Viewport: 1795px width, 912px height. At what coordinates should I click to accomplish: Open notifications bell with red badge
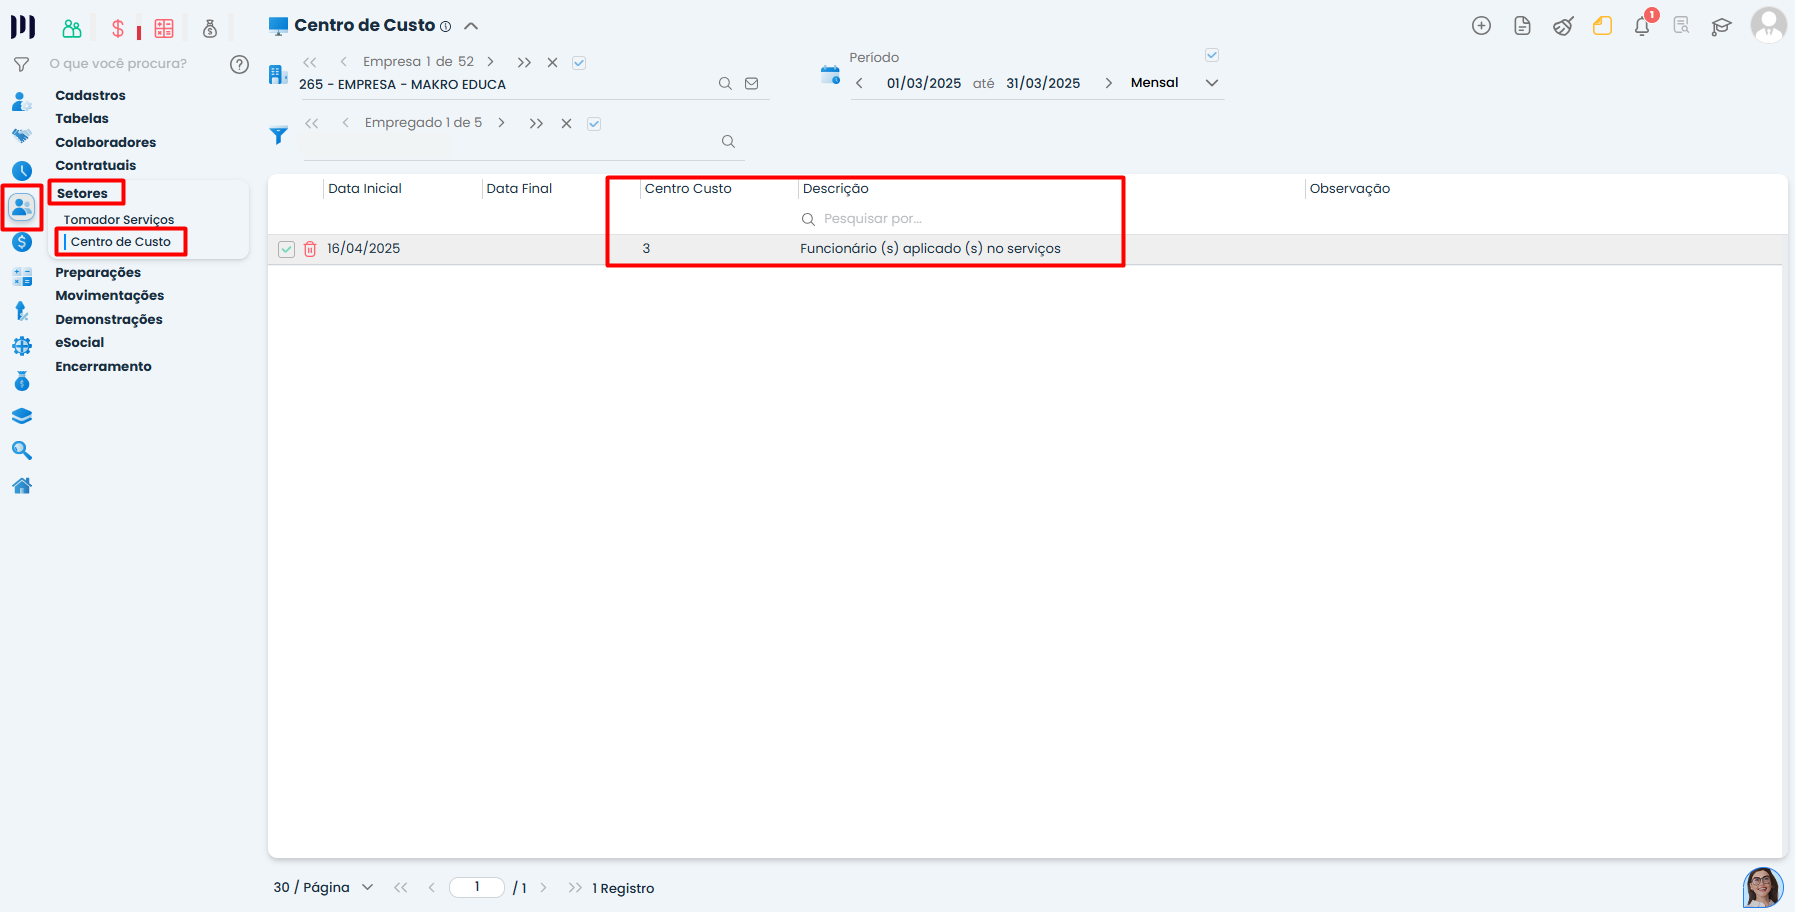pyautogui.click(x=1643, y=25)
